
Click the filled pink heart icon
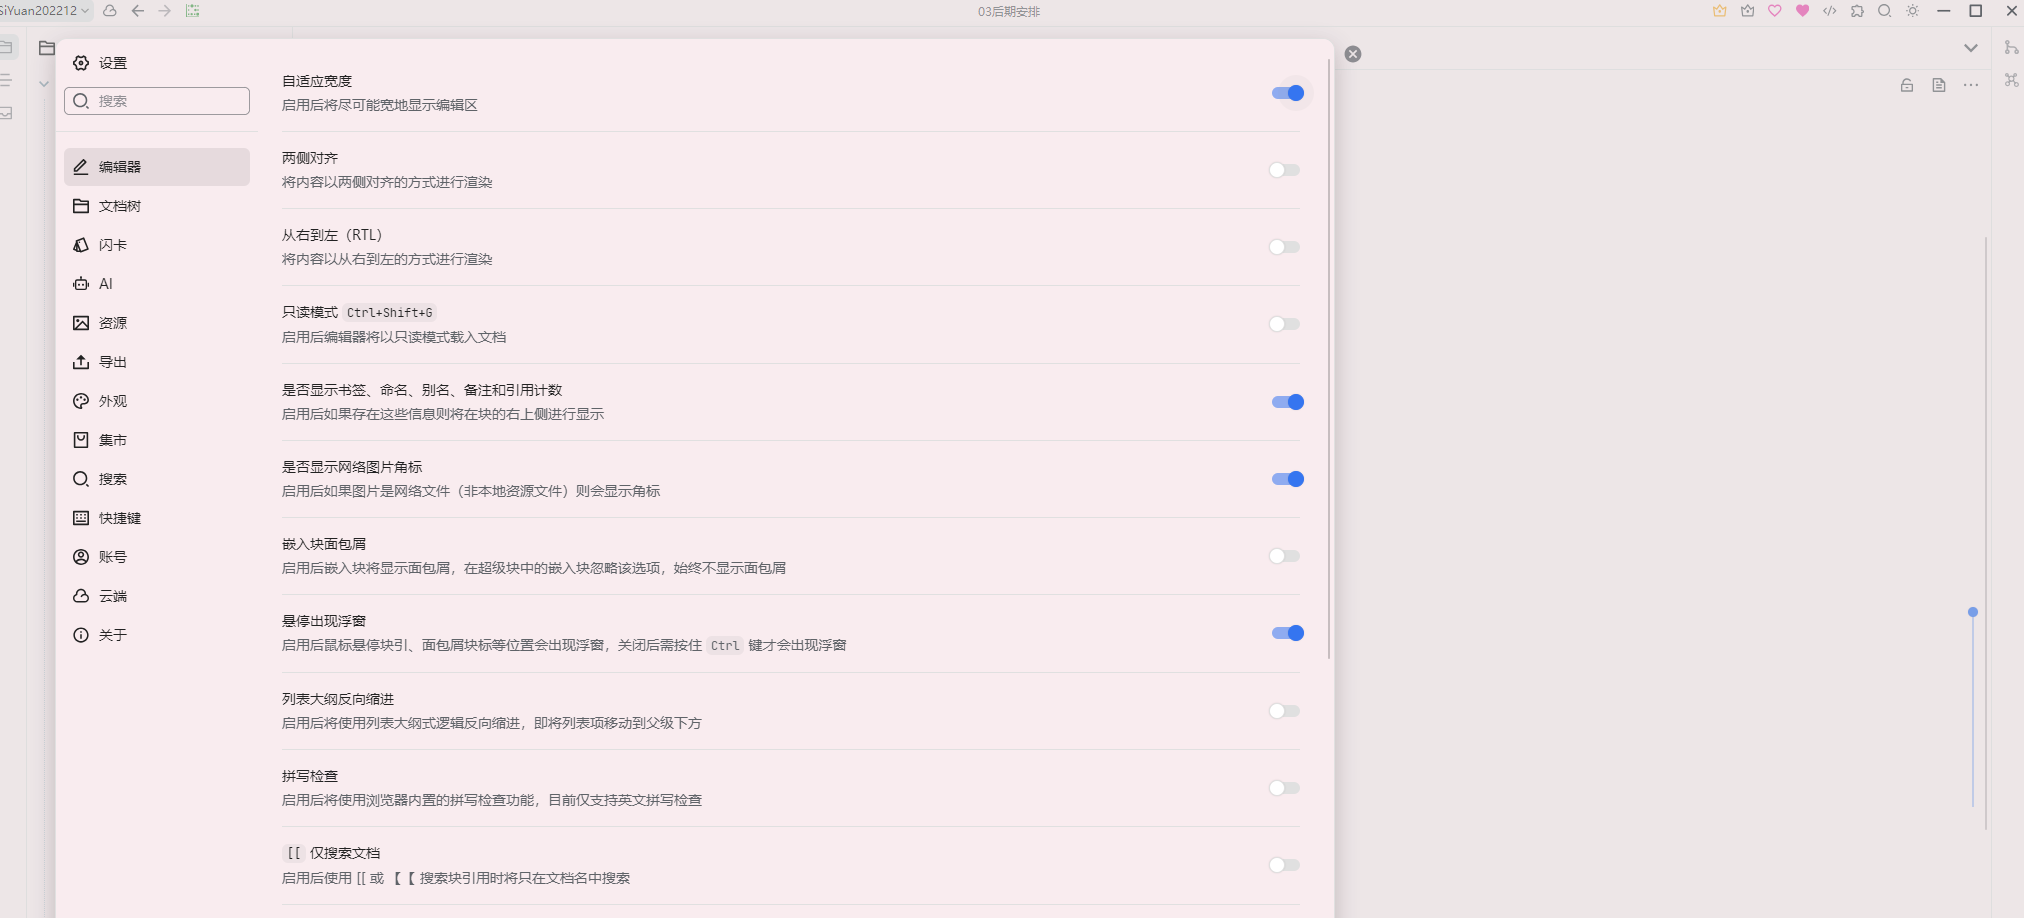pos(1802,11)
